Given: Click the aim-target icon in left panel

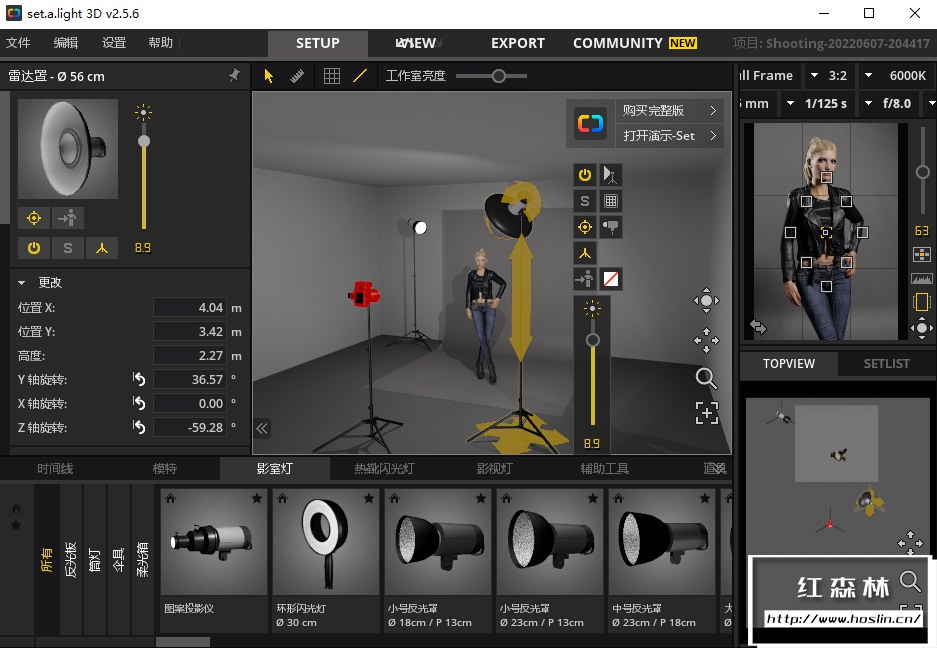Looking at the screenshot, I should coord(34,218).
